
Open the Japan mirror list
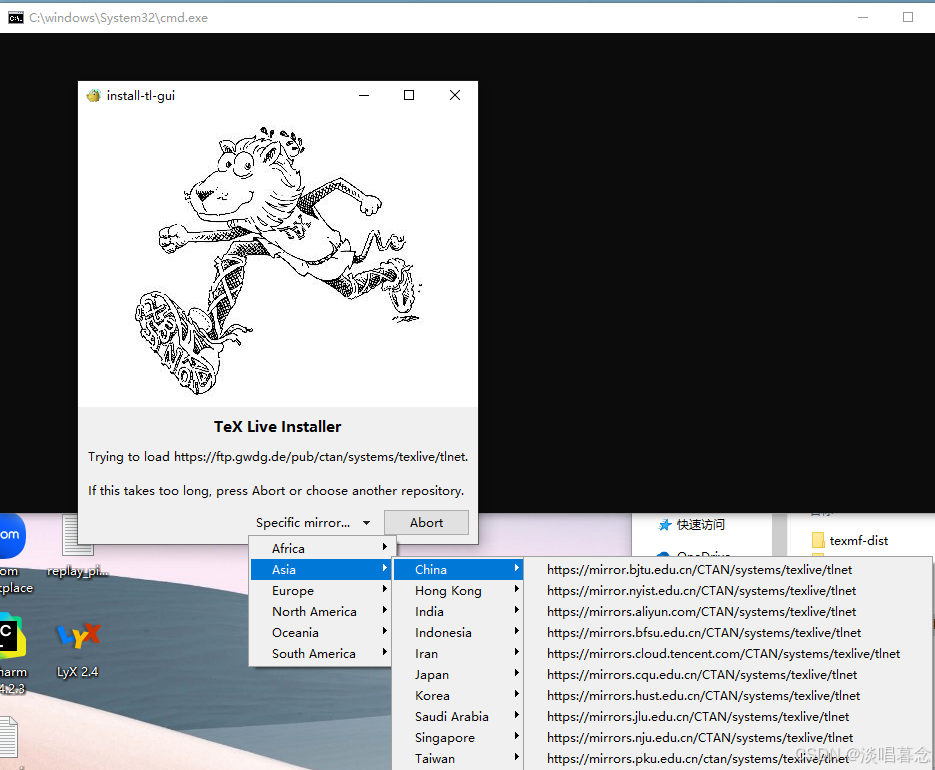(458, 675)
